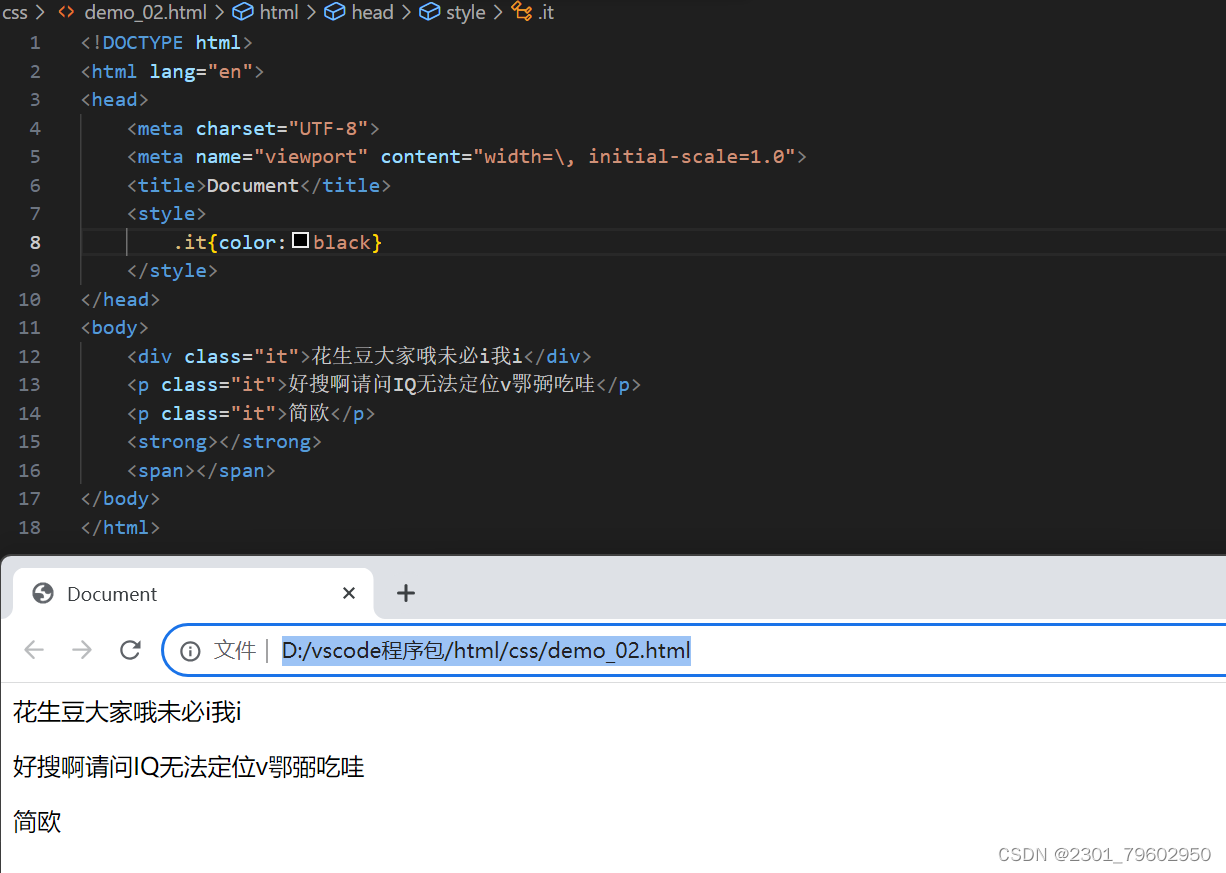The image size is (1226, 873).
Task: Click the black color value in CSS rule
Action: point(342,243)
